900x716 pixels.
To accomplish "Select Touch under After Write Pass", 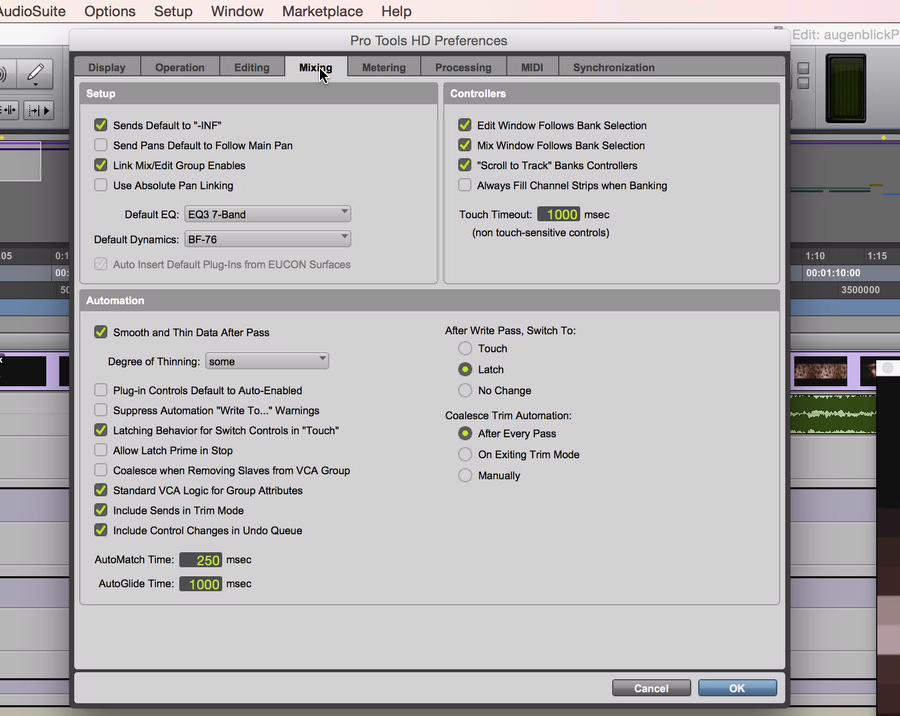I will pos(465,349).
